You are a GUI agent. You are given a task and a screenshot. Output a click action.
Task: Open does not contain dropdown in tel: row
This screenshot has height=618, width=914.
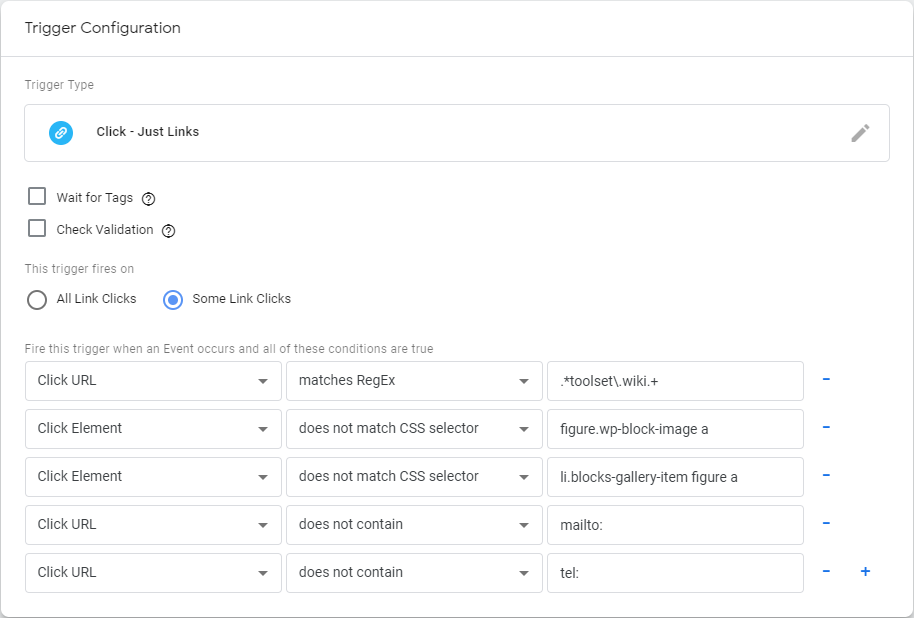tap(414, 573)
